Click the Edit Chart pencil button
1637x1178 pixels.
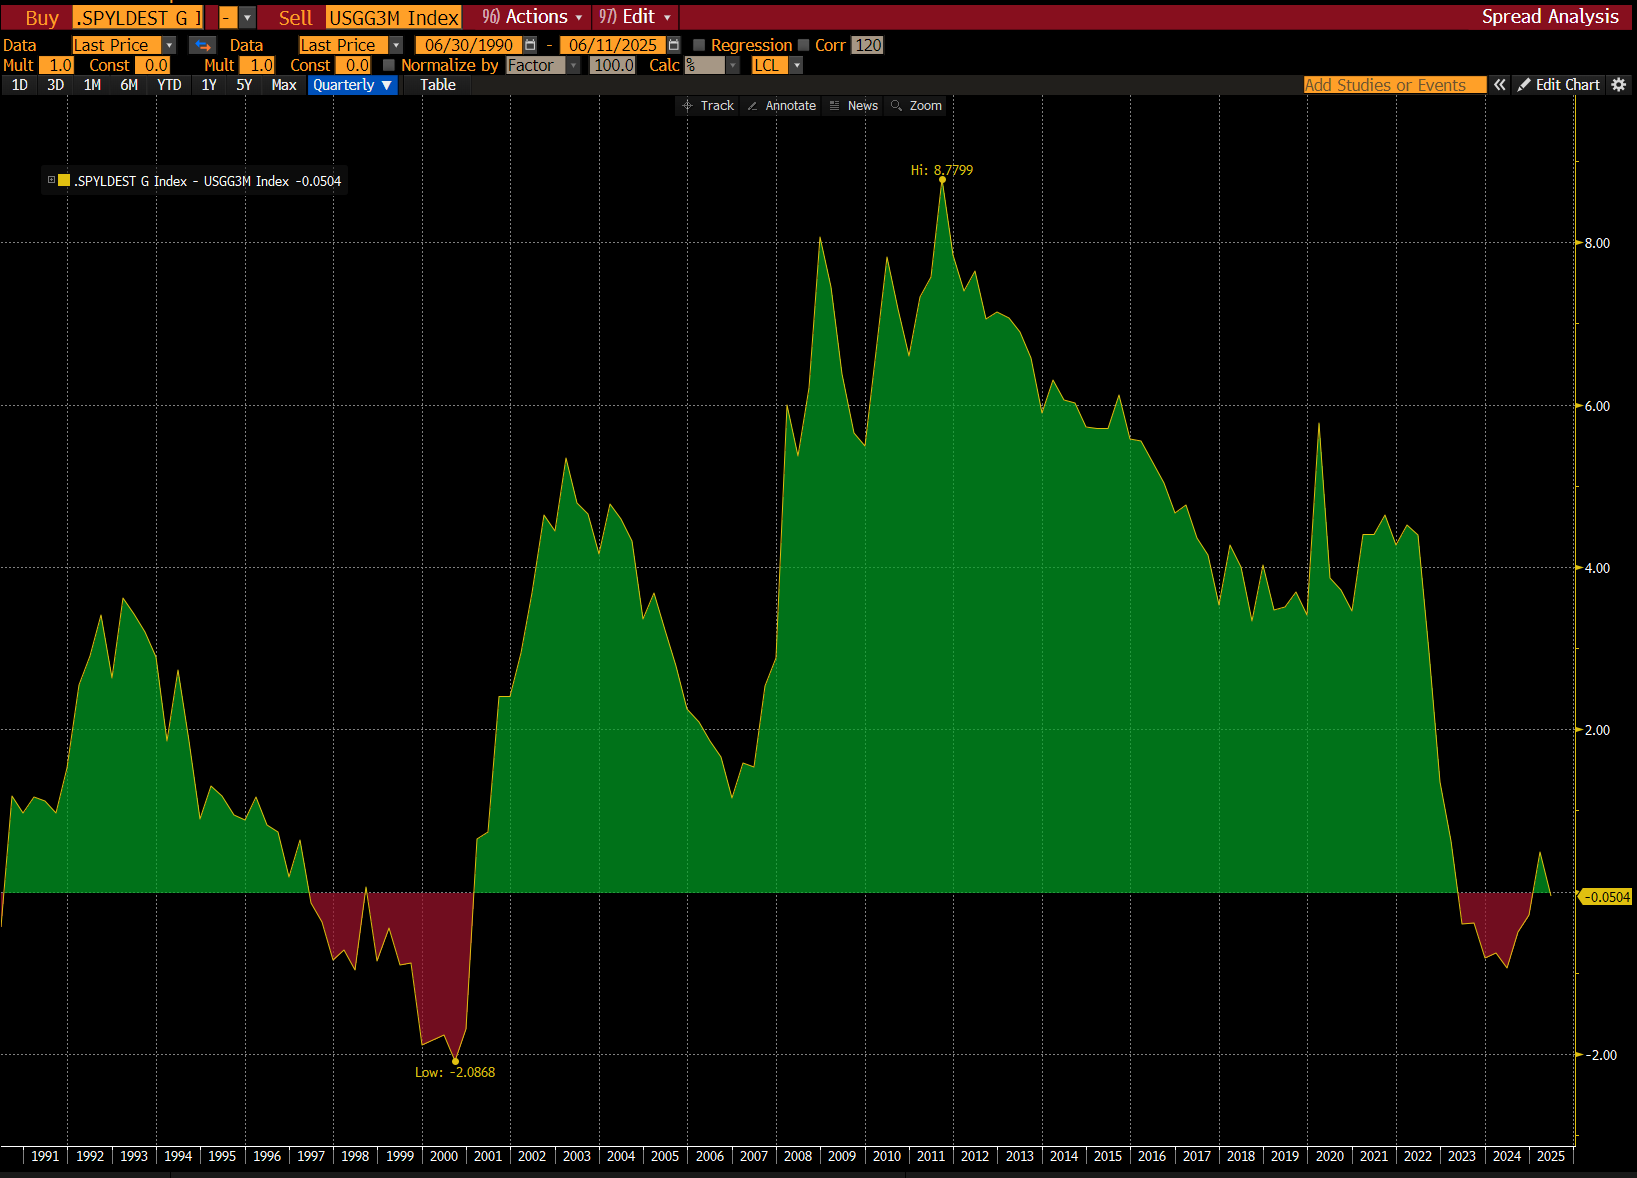click(1559, 85)
